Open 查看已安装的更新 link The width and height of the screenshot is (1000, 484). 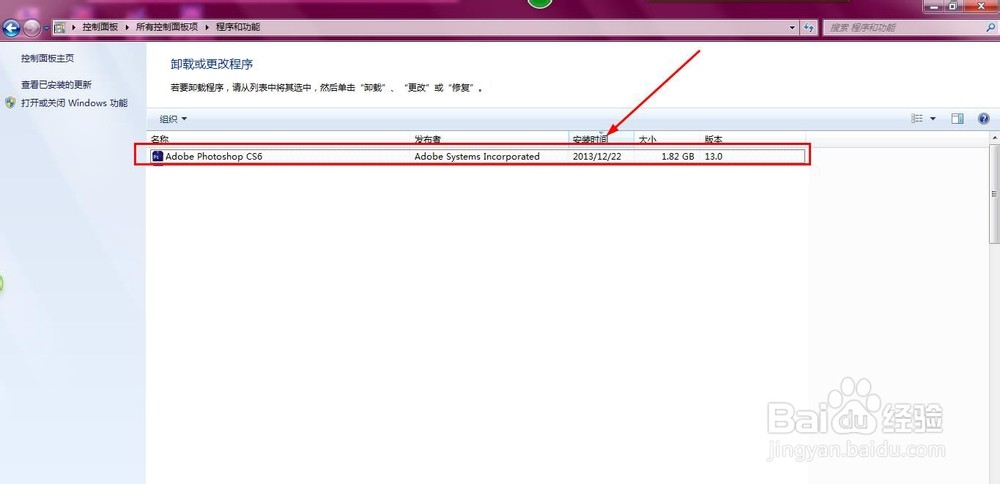click(x=56, y=84)
